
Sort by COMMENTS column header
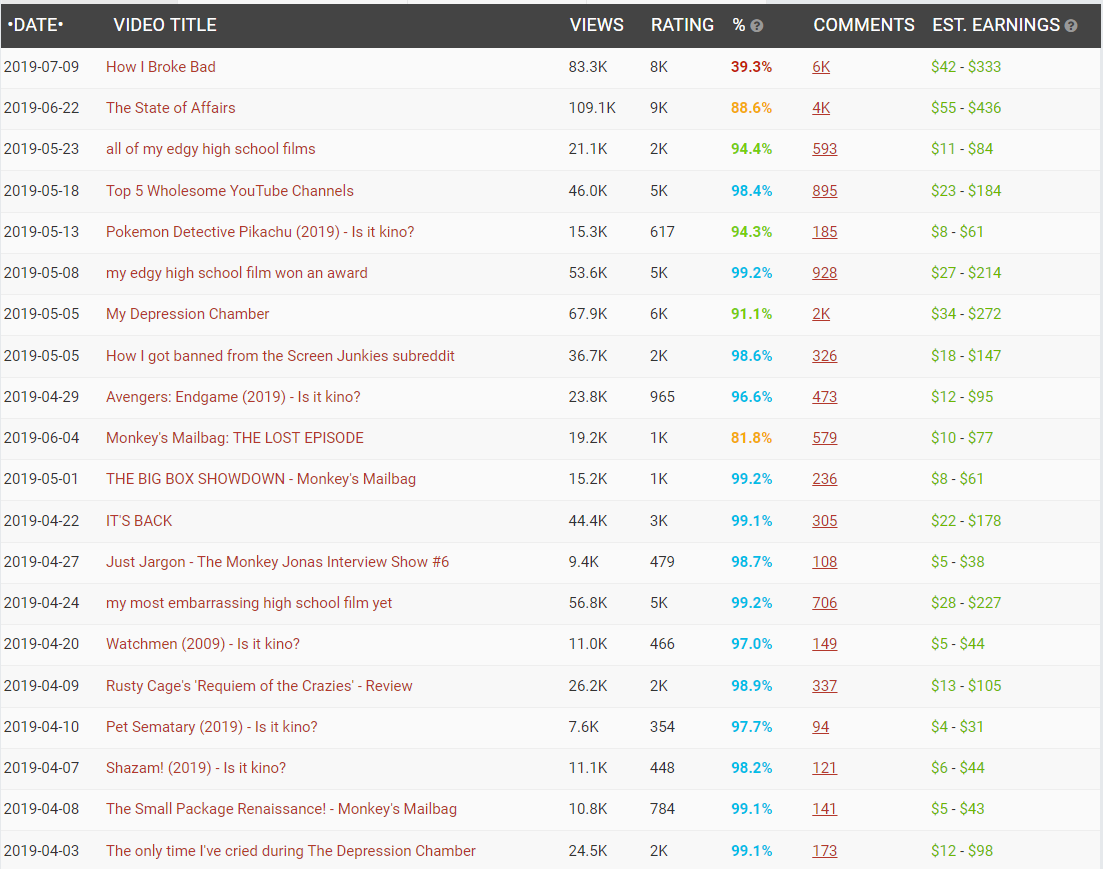(x=863, y=25)
